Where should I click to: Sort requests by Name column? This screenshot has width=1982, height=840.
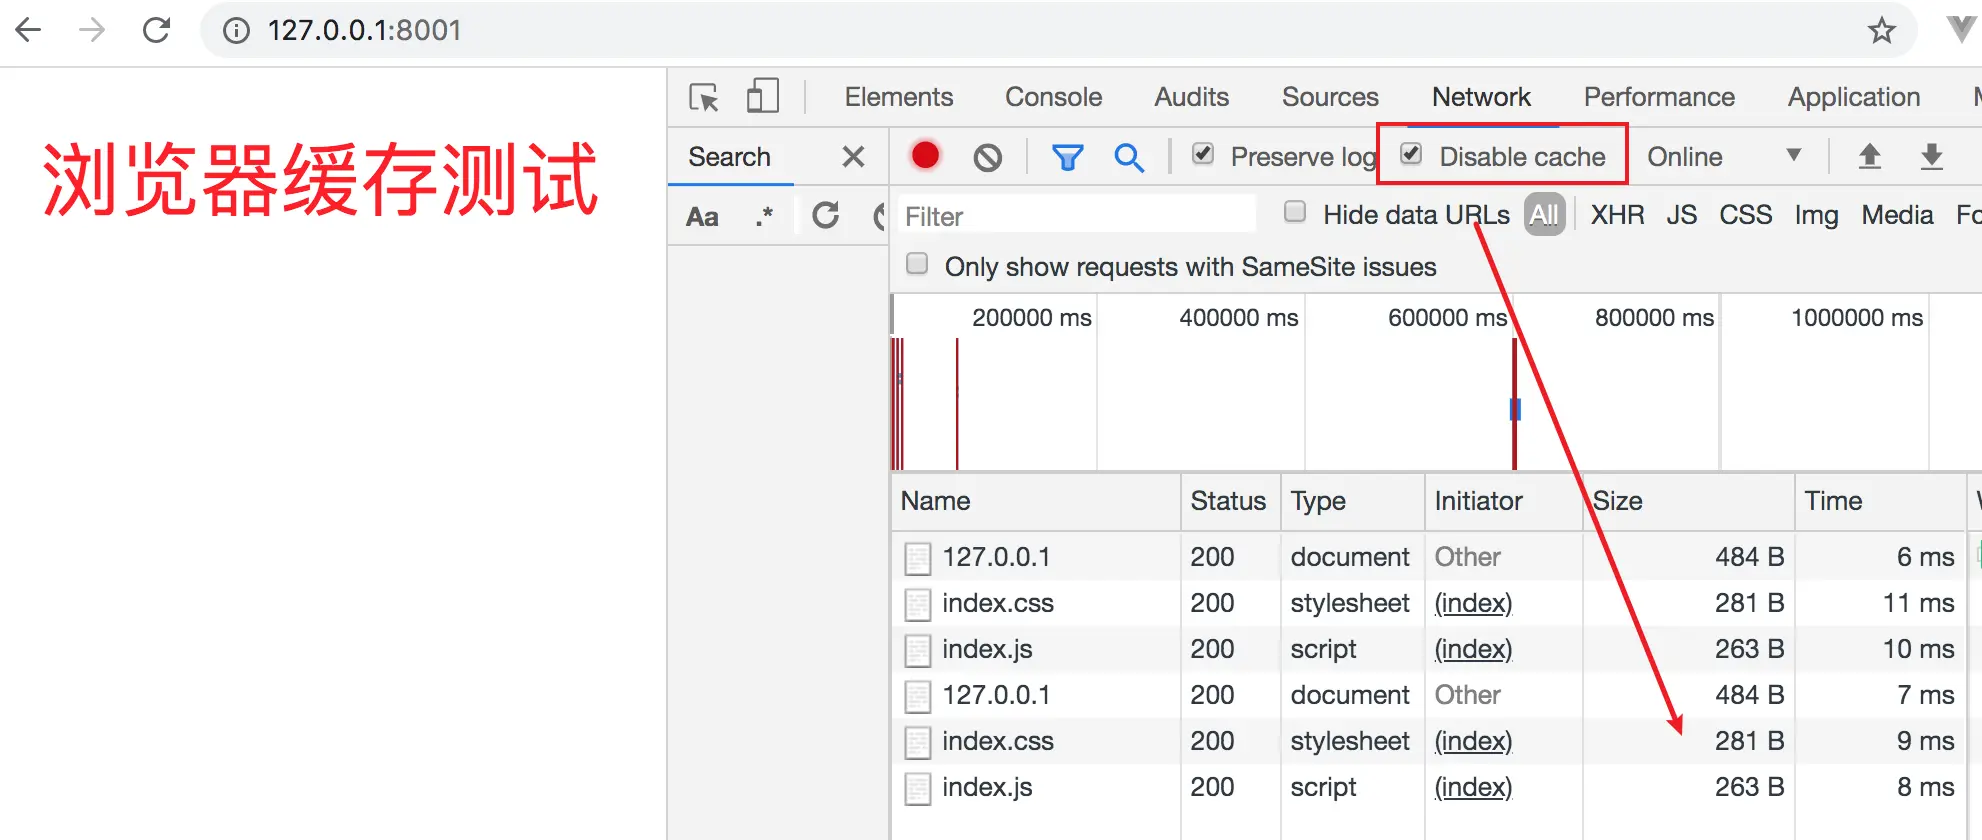pyautogui.click(x=1035, y=501)
